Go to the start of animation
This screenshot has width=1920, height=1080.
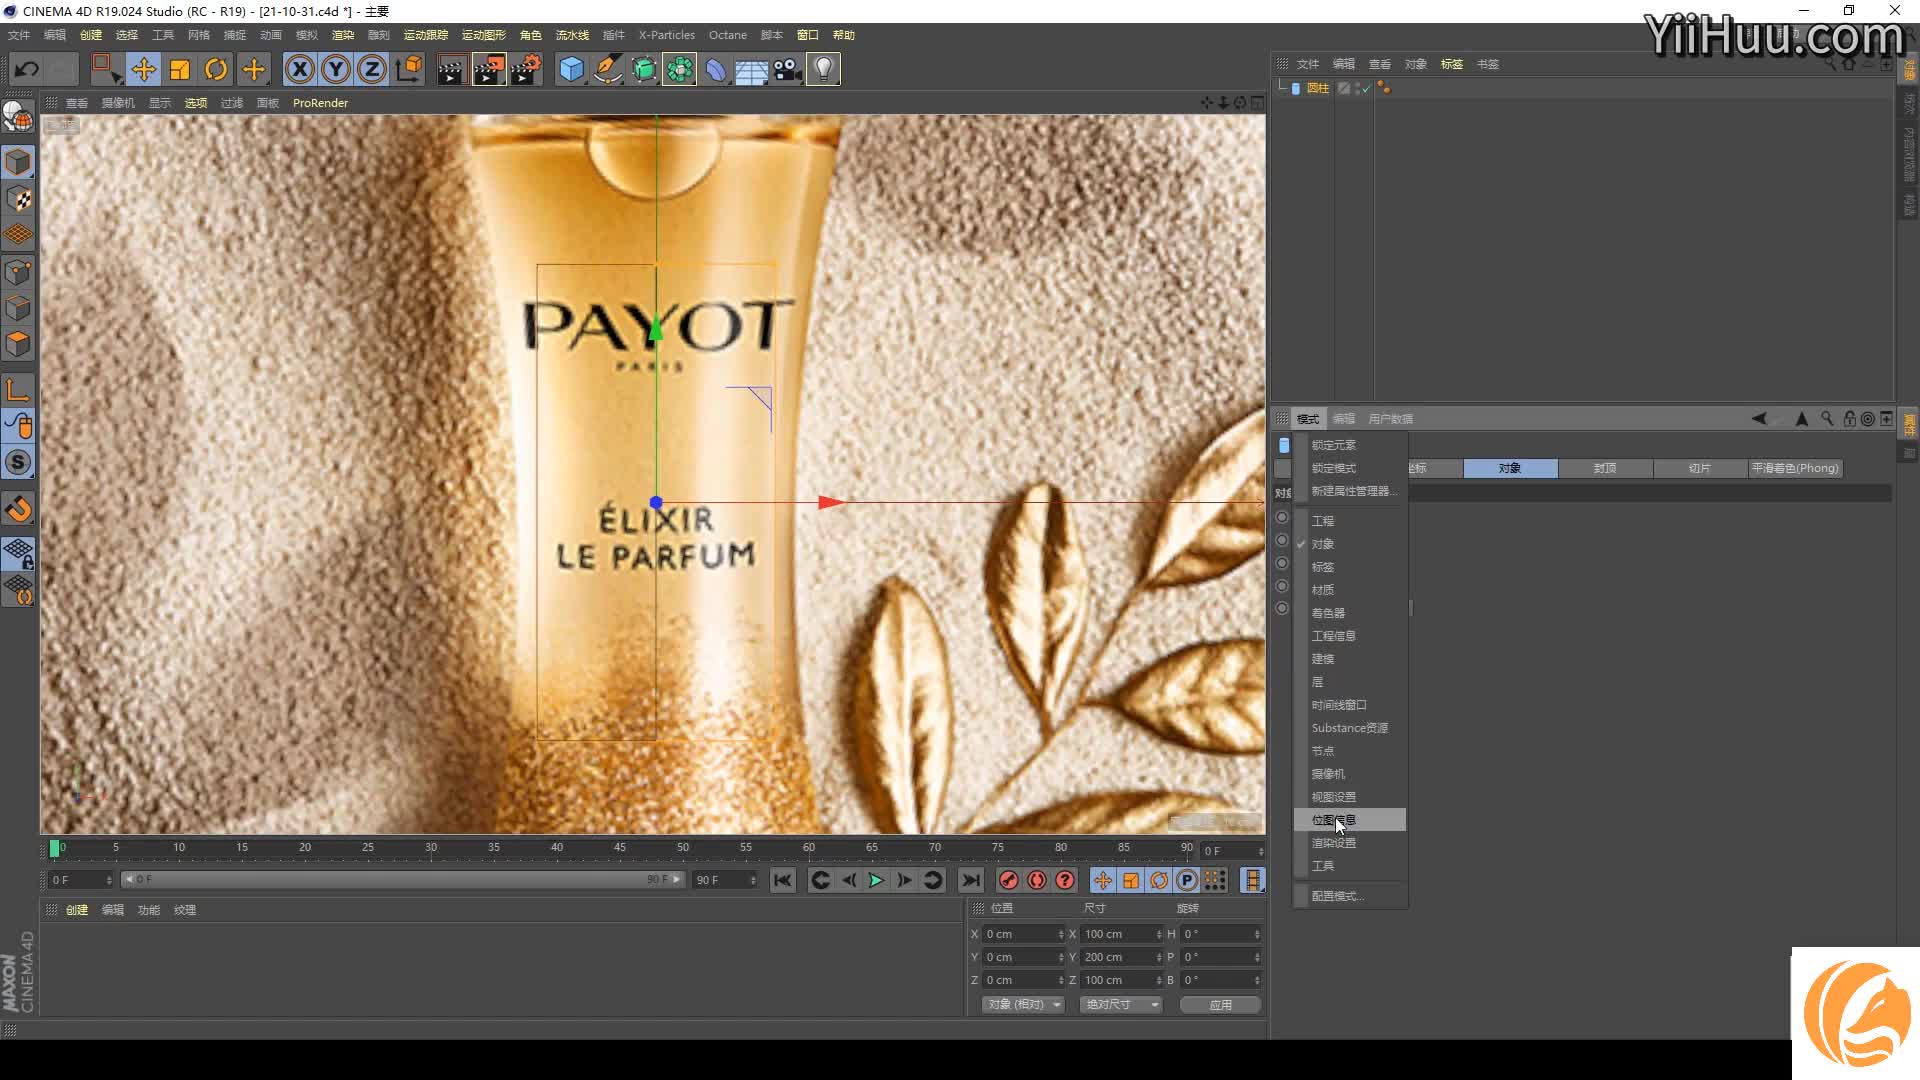[783, 880]
